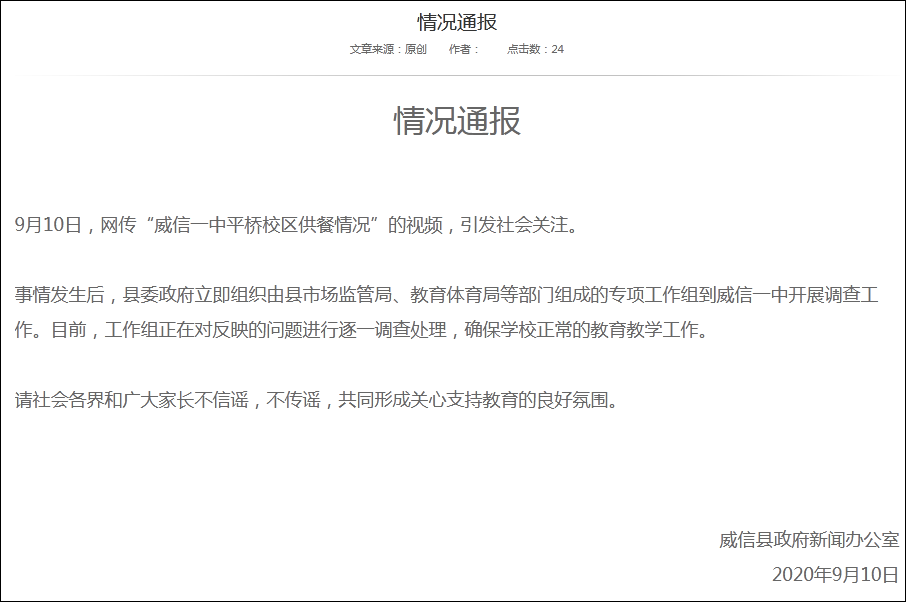Click the closing date 2020年9月10日
This screenshot has width=906, height=602.
(x=835, y=574)
